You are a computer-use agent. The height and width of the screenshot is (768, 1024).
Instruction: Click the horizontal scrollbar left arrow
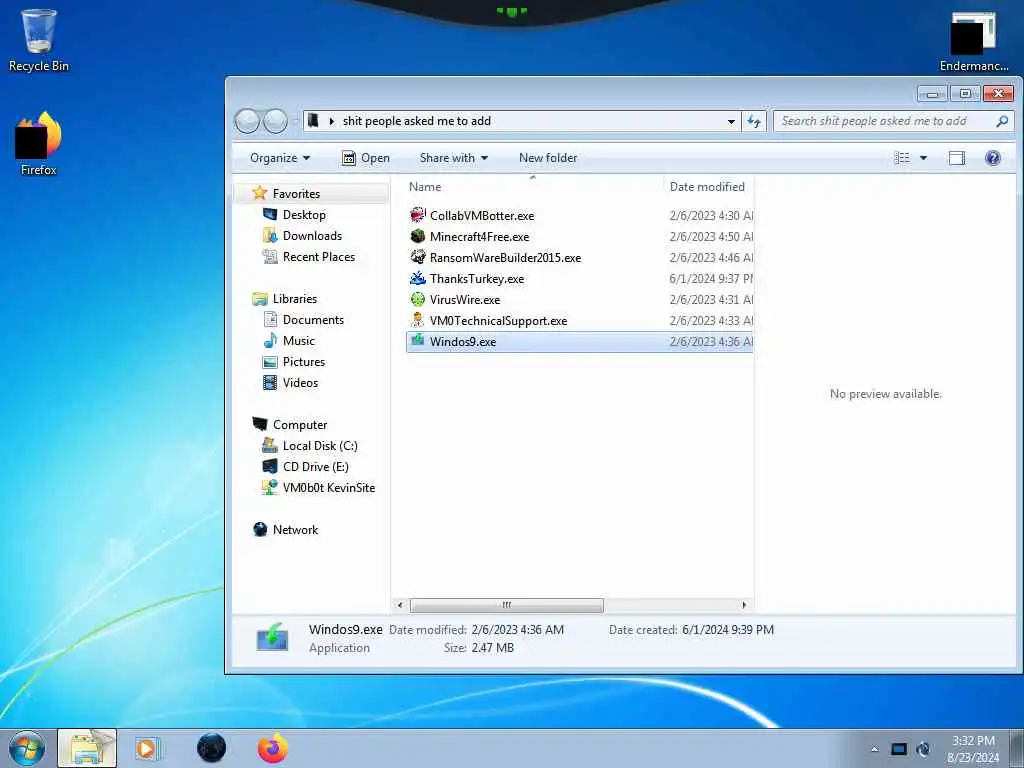[400, 605]
